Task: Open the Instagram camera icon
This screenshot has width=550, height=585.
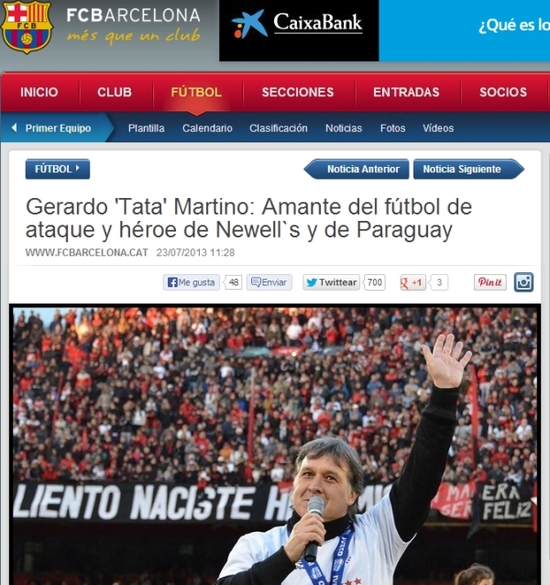Action: pos(524,282)
